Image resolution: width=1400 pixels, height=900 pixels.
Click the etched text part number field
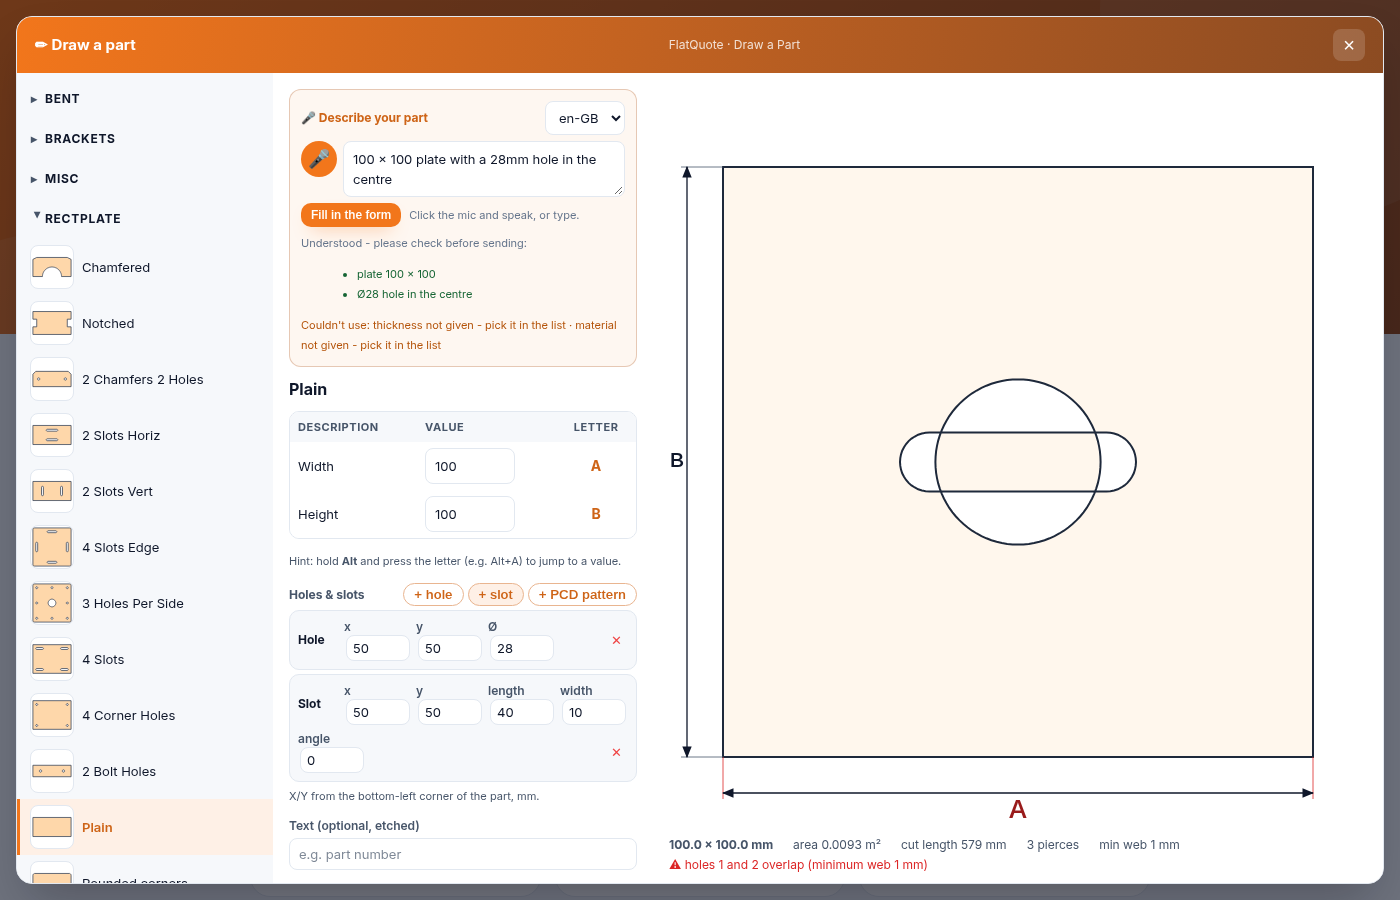pyautogui.click(x=463, y=854)
